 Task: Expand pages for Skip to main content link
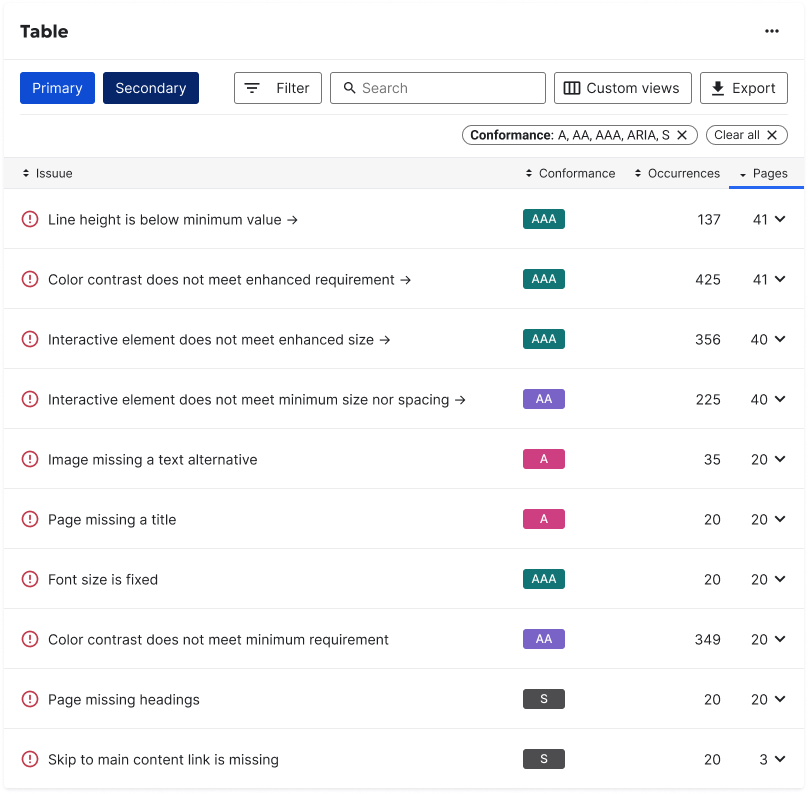tap(779, 759)
